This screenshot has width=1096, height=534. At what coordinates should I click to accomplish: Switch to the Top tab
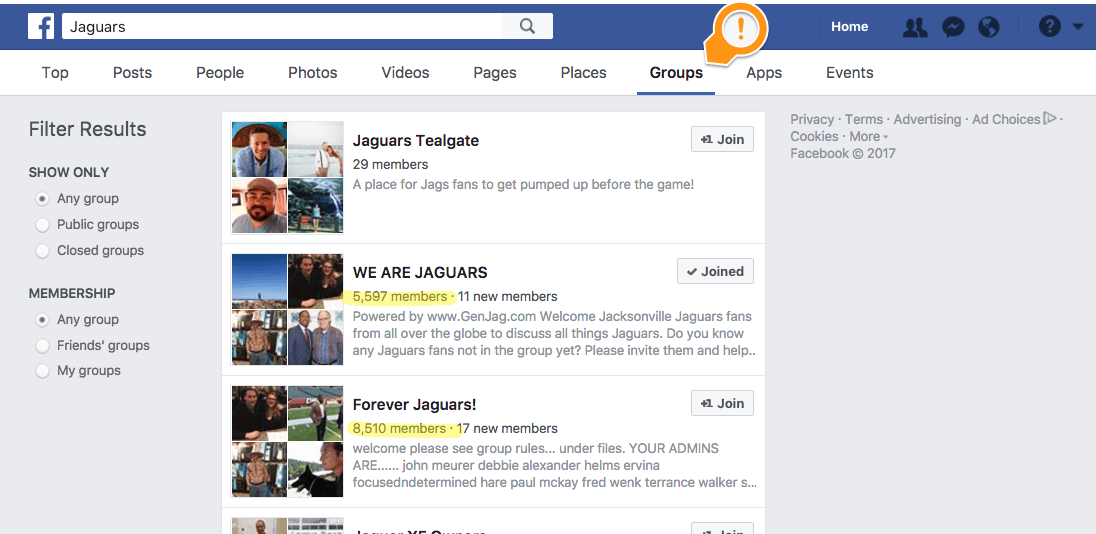pos(55,73)
